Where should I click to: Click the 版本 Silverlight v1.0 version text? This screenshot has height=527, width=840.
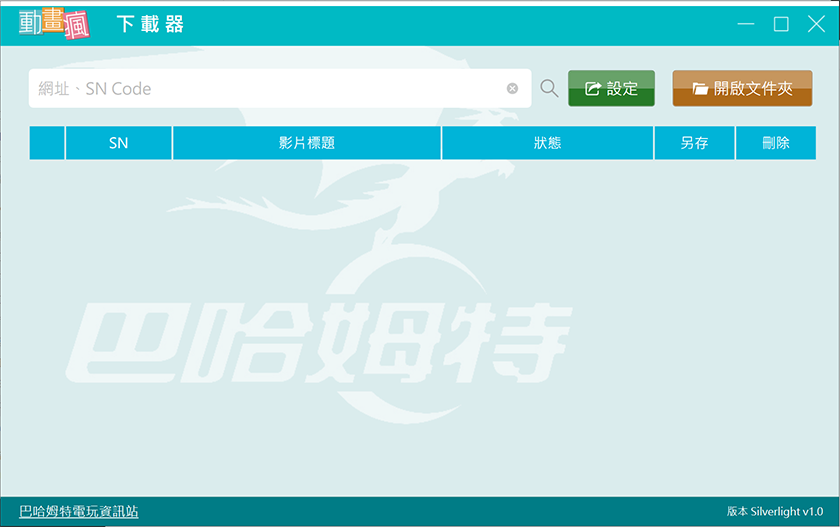point(775,511)
